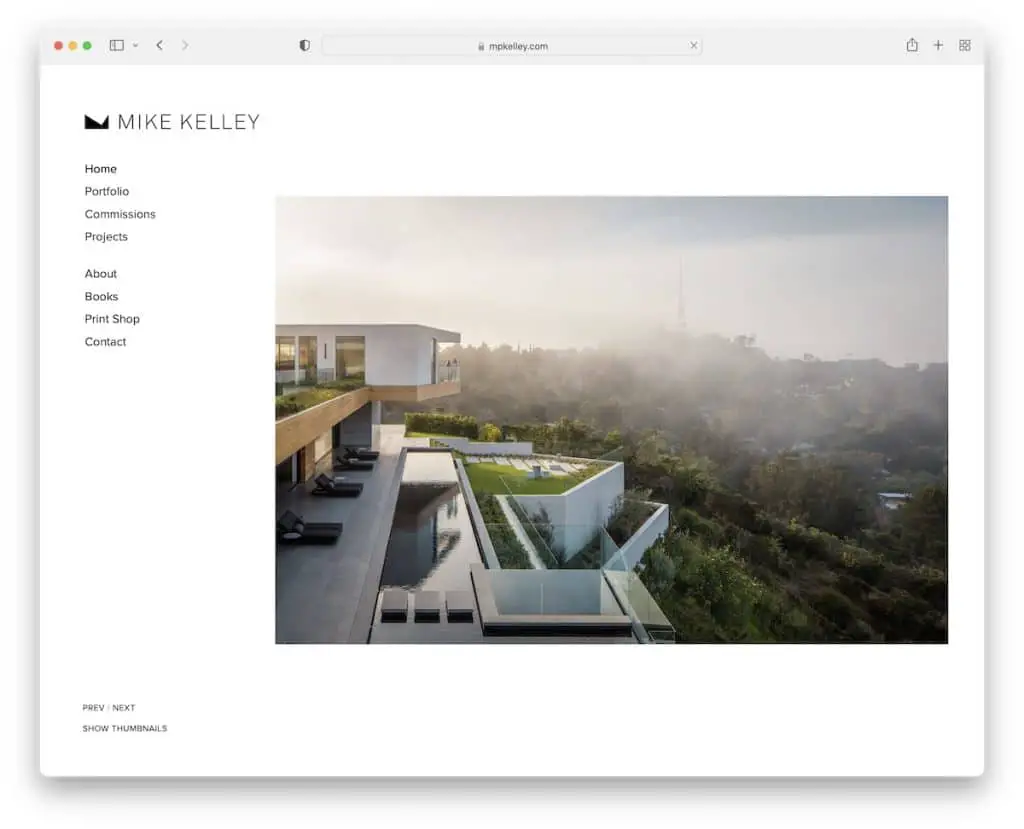
Task: Click the mpkelley.com address bar
Action: click(x=512, y=46)
